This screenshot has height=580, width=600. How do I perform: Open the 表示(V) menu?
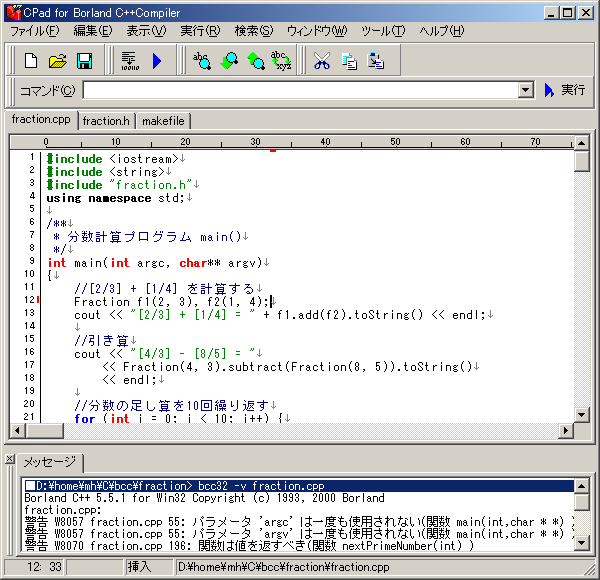(x=146, y=31)
